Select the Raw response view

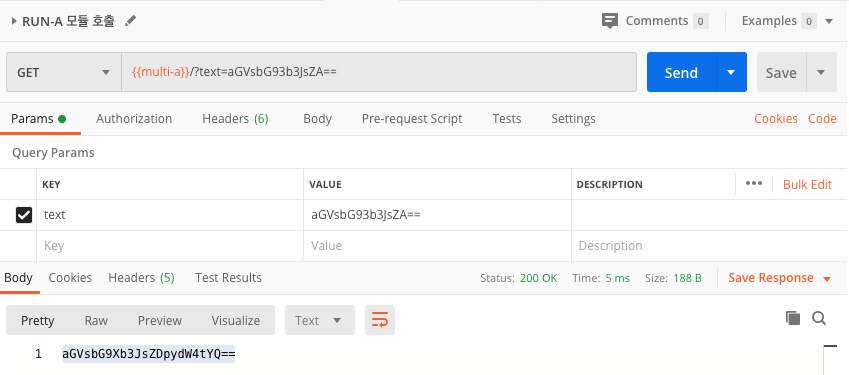coord(96,320)
